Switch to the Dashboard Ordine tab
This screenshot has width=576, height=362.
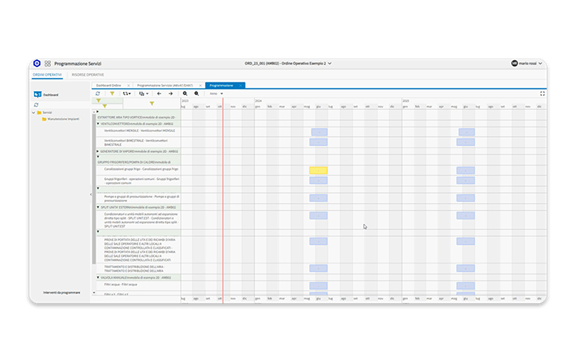click(109, 85)
